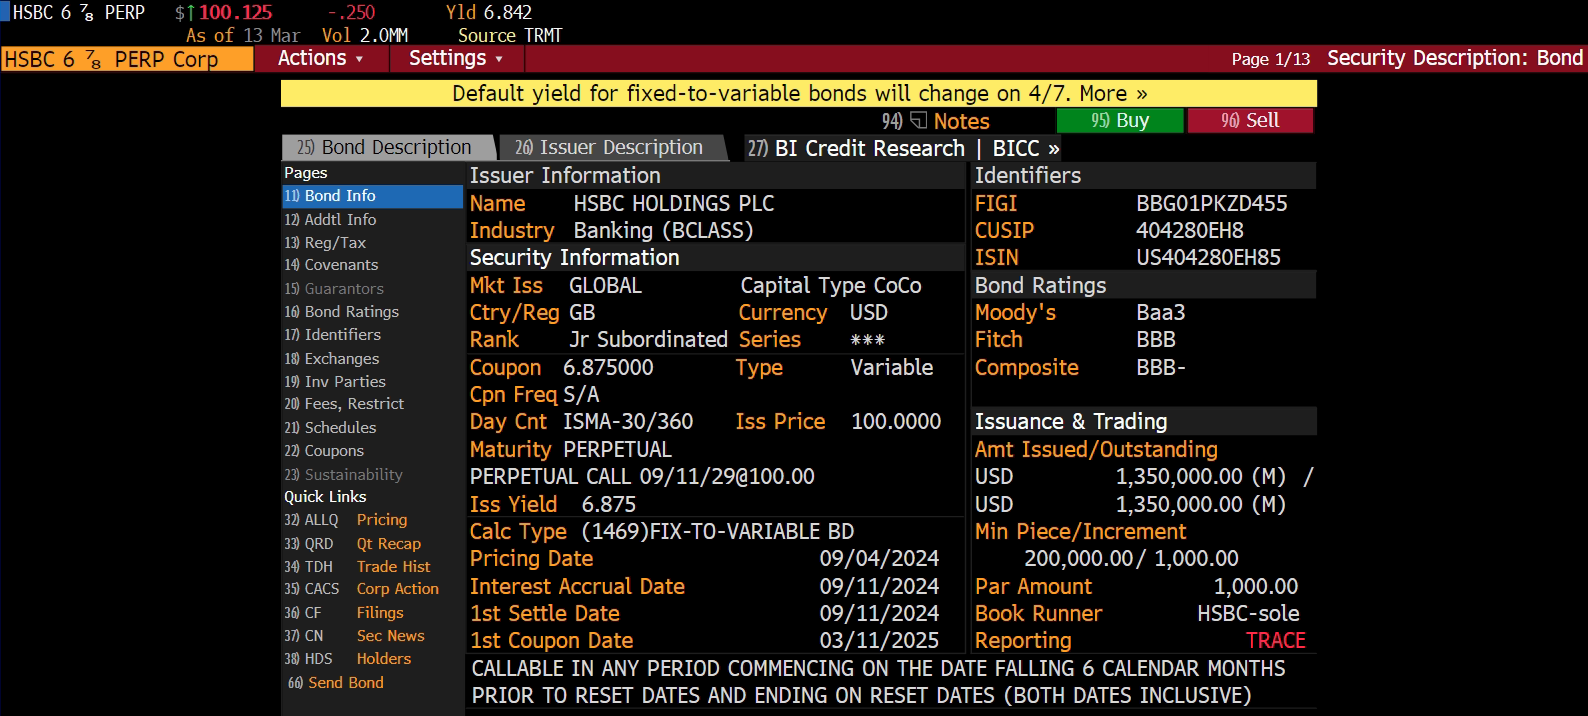Open CN Sec News quick link
This screenshot has width=1588, height=716.
[355, 636]
